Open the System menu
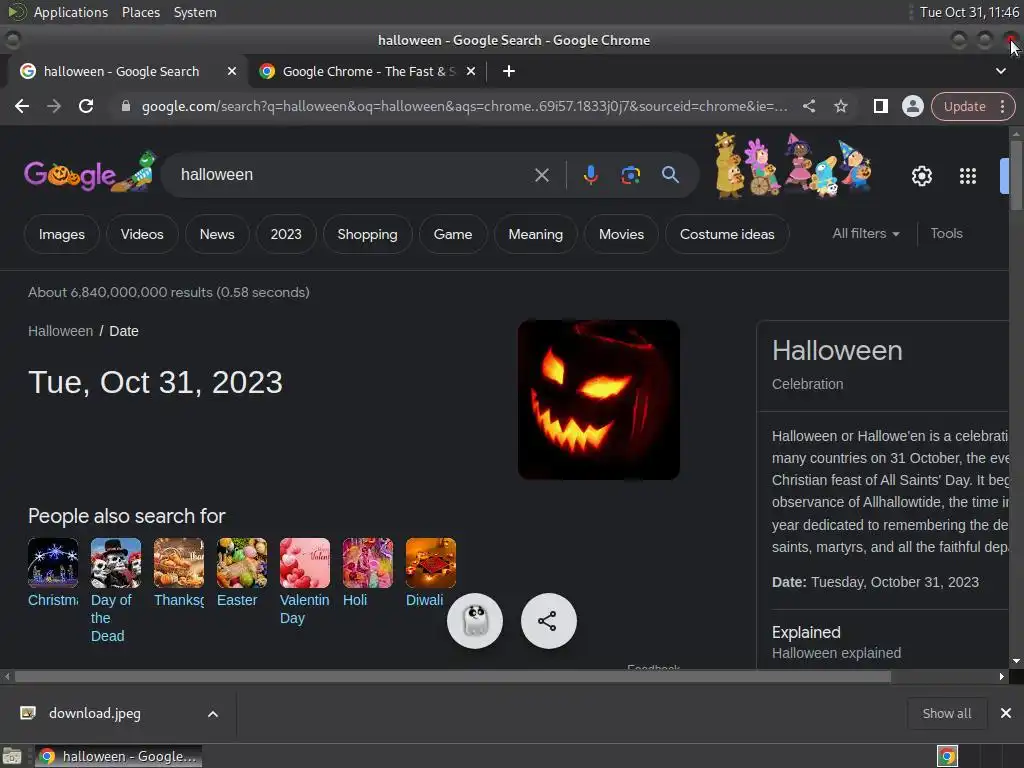Viewport: 1024px width, 768px height. coord(195,12)
